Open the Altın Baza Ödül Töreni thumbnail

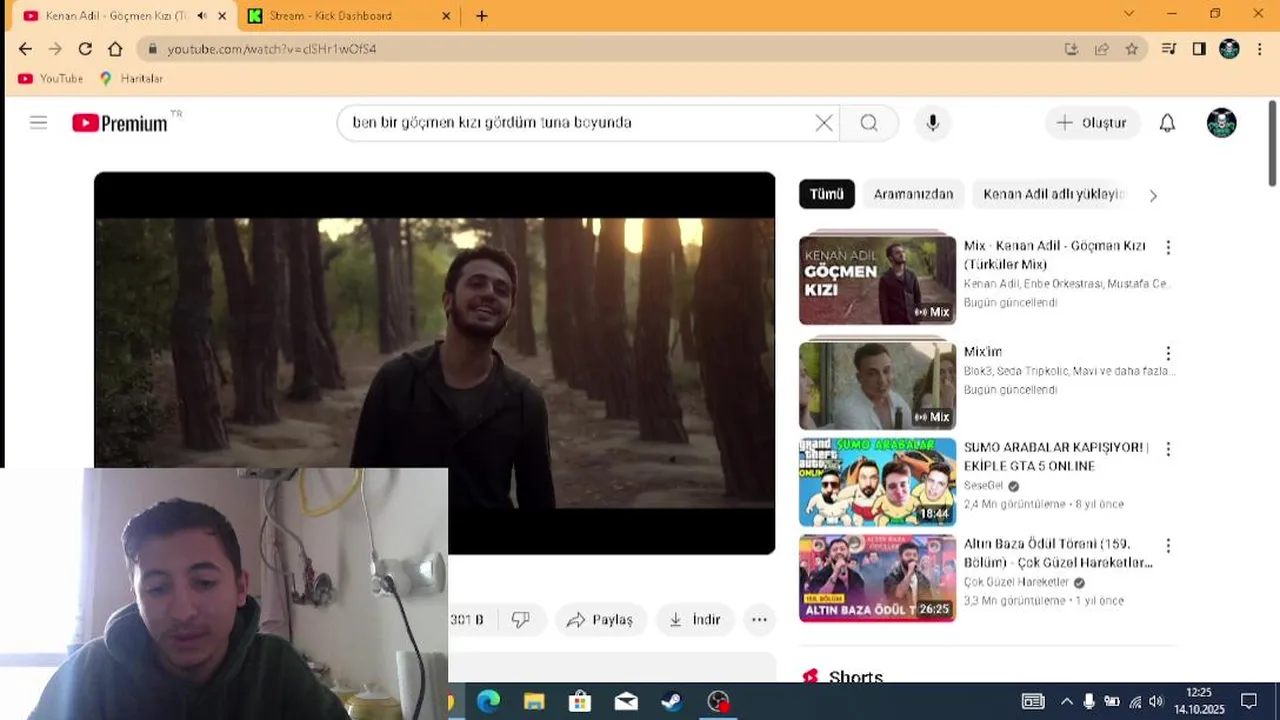point(877,578)
